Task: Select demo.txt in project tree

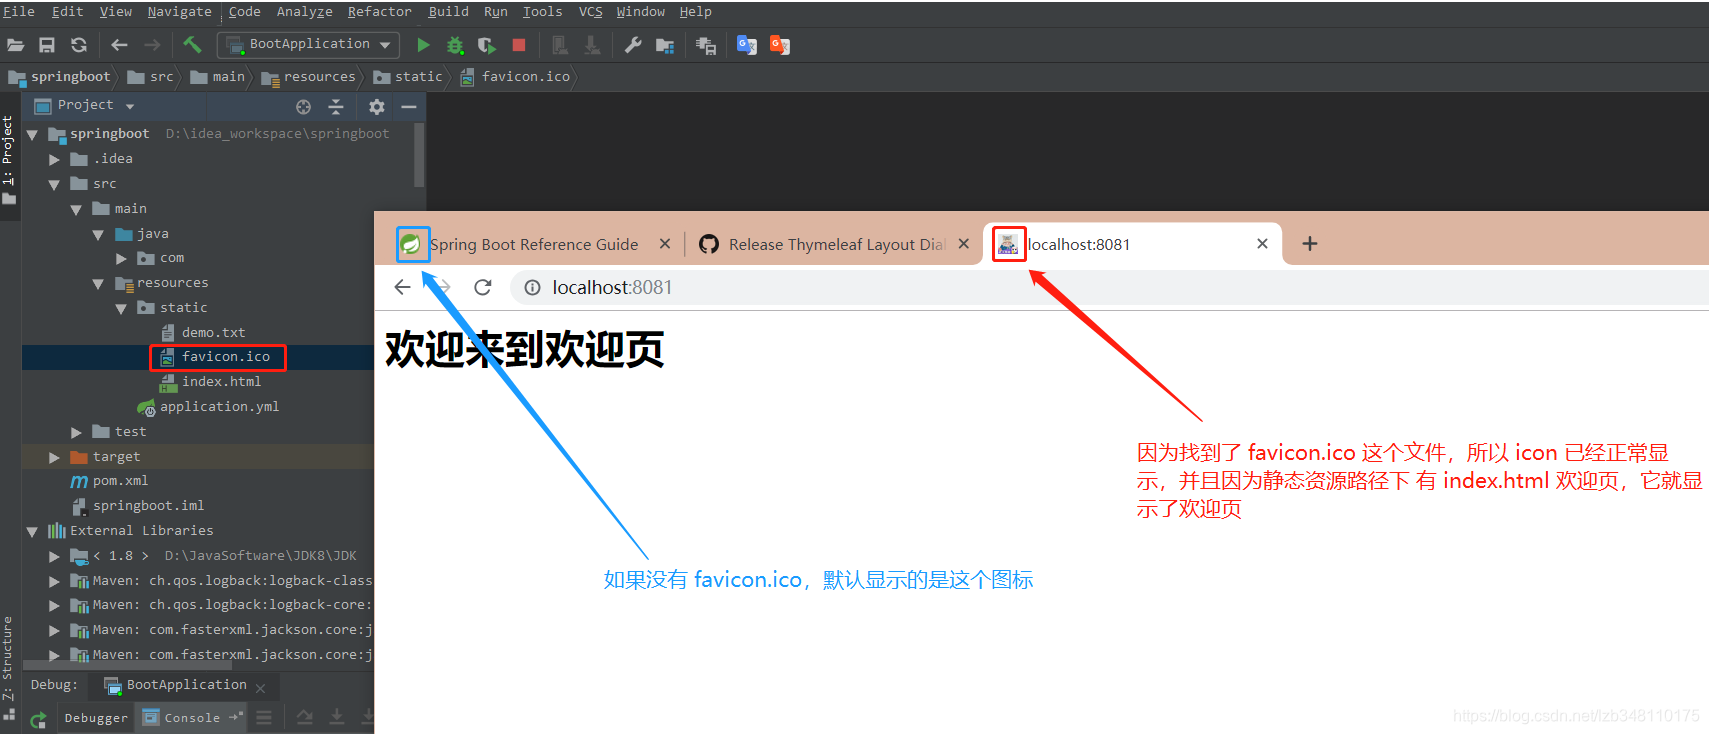Action: [x=213, y=333]
